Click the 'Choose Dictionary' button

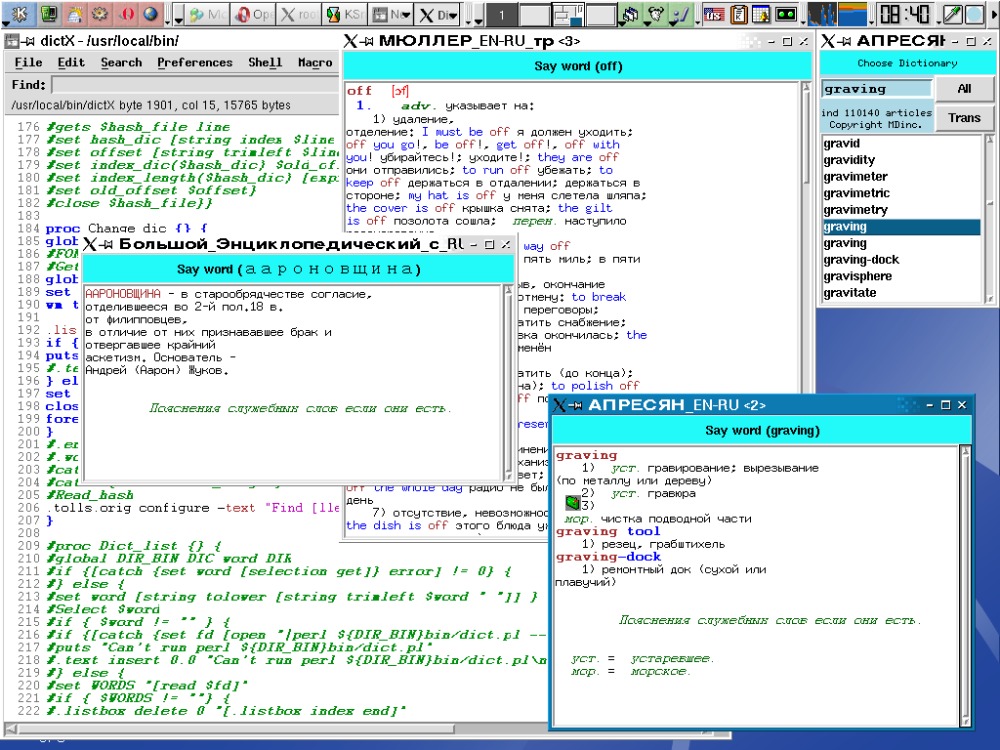[907, 63]
